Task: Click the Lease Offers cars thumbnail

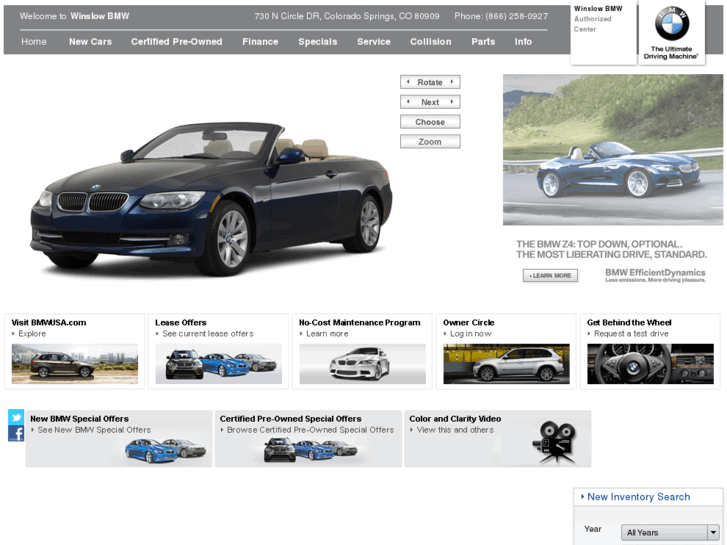Action: tap(218, 364)
